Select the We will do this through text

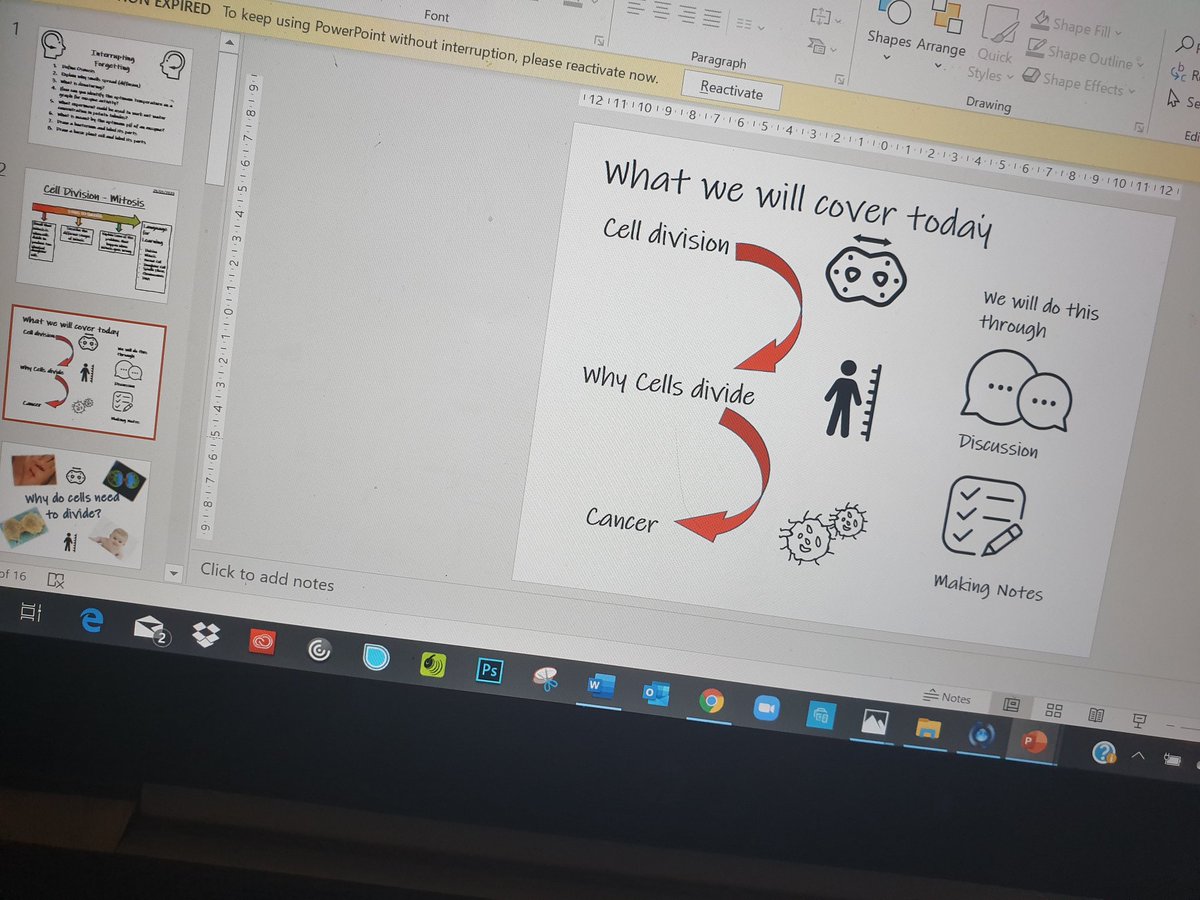(1038, 314)
